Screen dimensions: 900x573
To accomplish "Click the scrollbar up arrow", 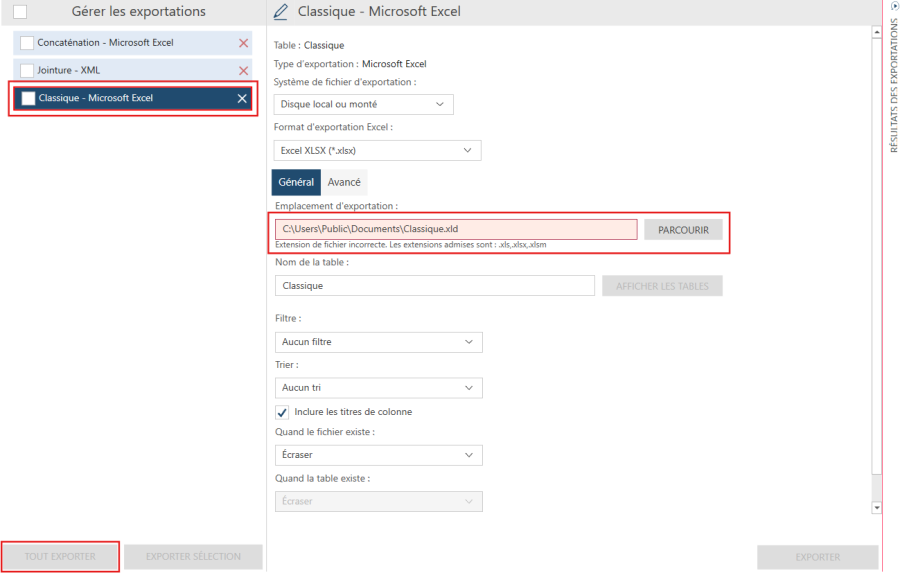I will point(877,32).
